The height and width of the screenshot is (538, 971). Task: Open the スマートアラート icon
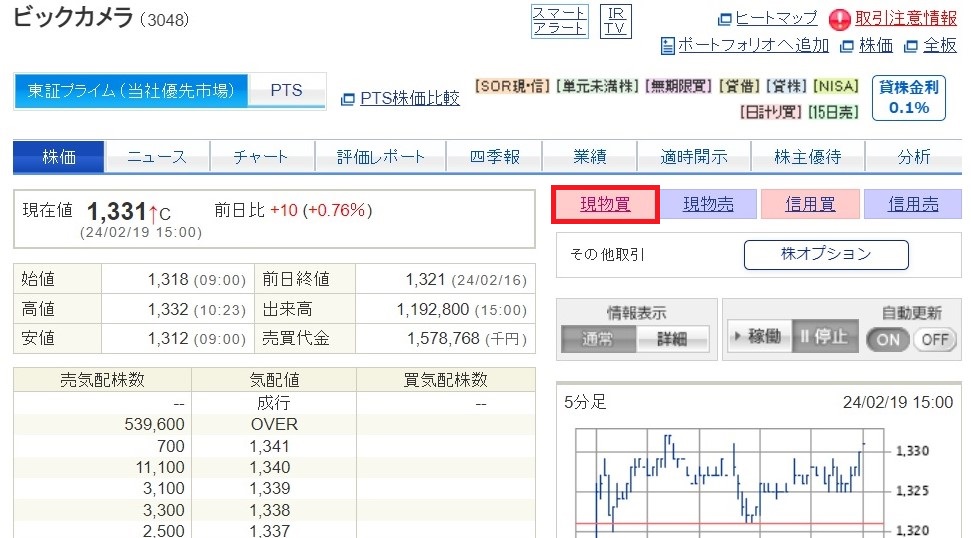559,21
